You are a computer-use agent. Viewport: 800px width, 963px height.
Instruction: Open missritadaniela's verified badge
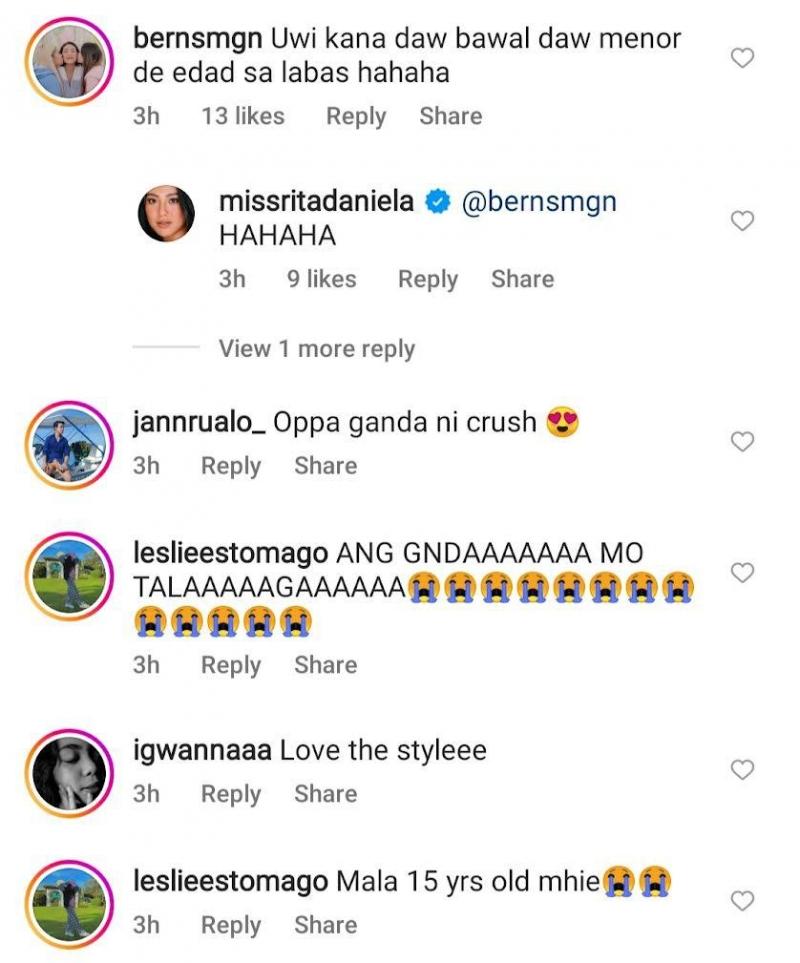[x=436, y=201]
